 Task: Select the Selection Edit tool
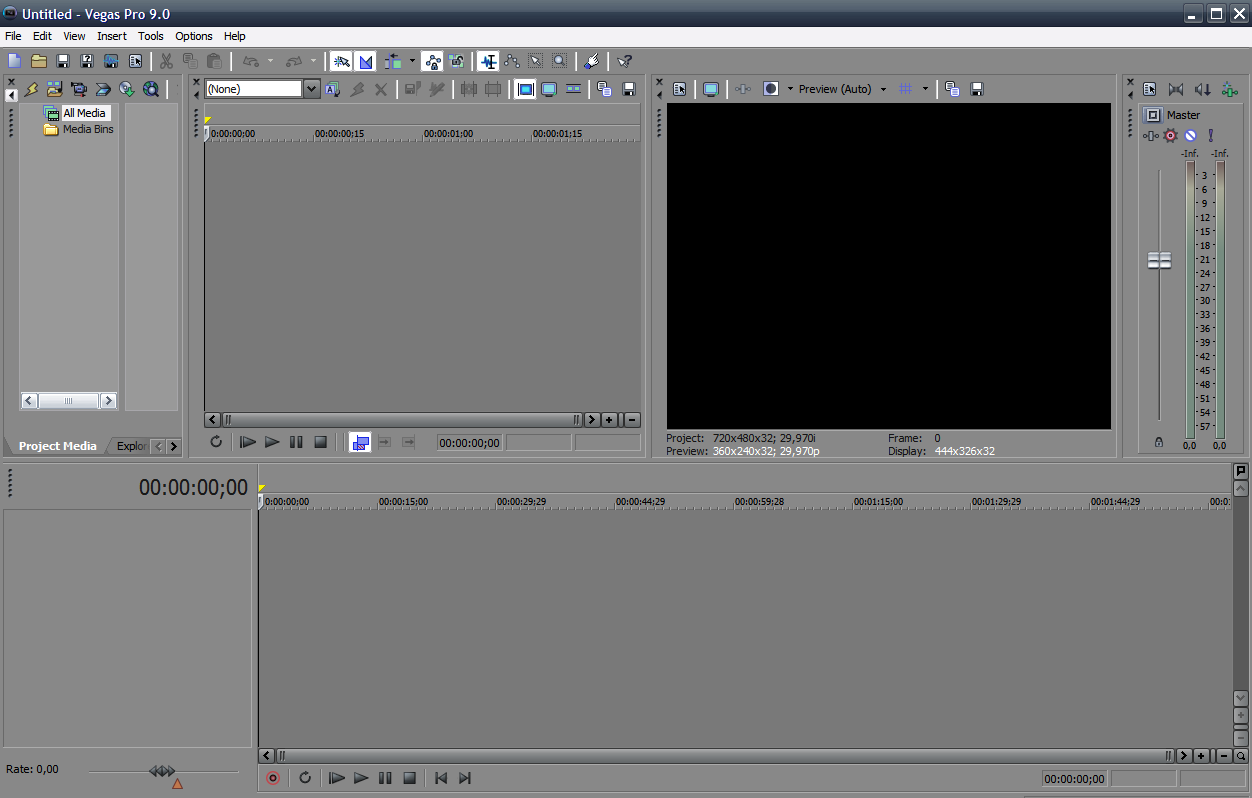click(x=536, y=61)
